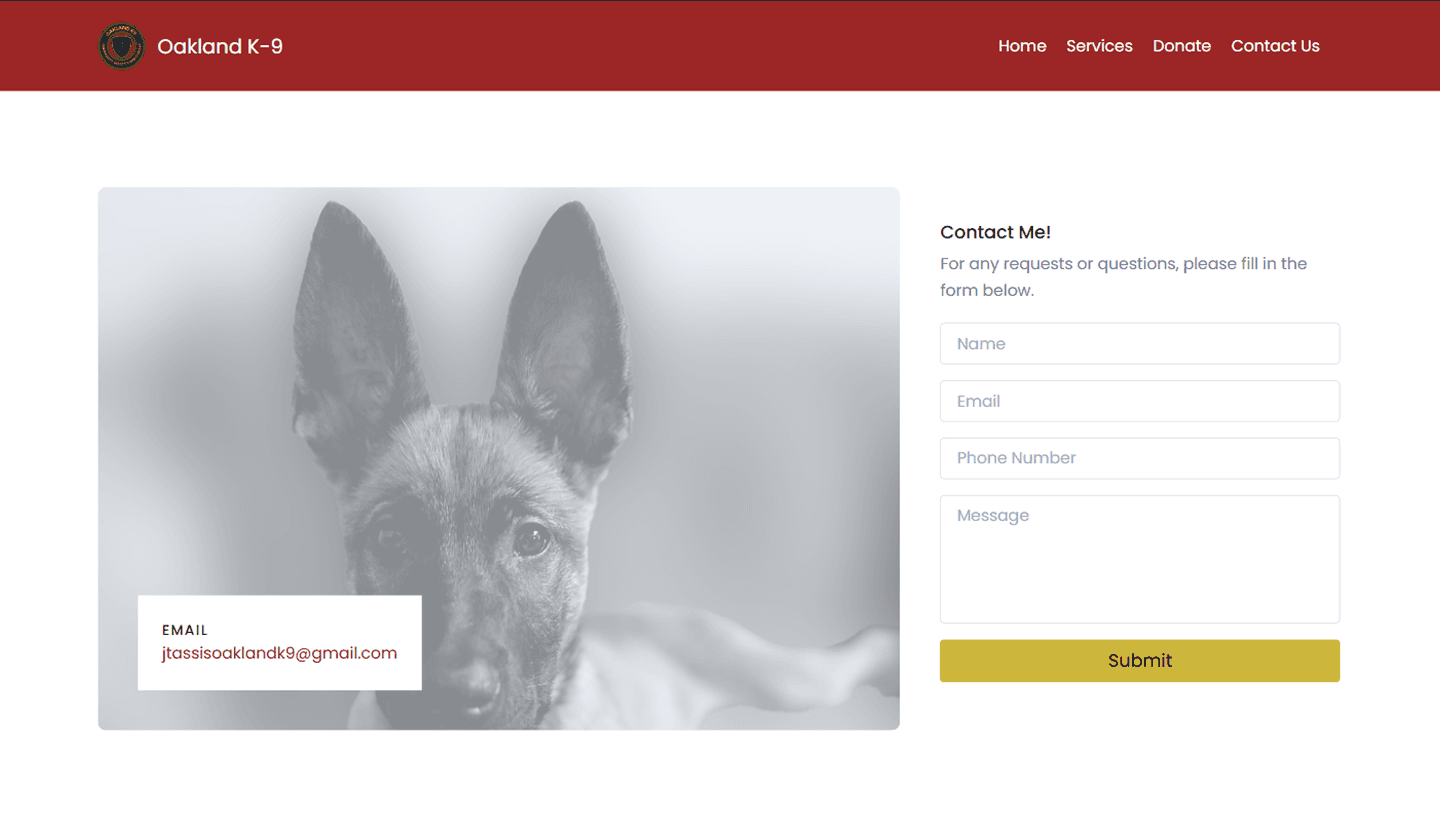The image size is (1440, 825).
Task: Click the EMAIL label on white card
Action: coord(185,630)
